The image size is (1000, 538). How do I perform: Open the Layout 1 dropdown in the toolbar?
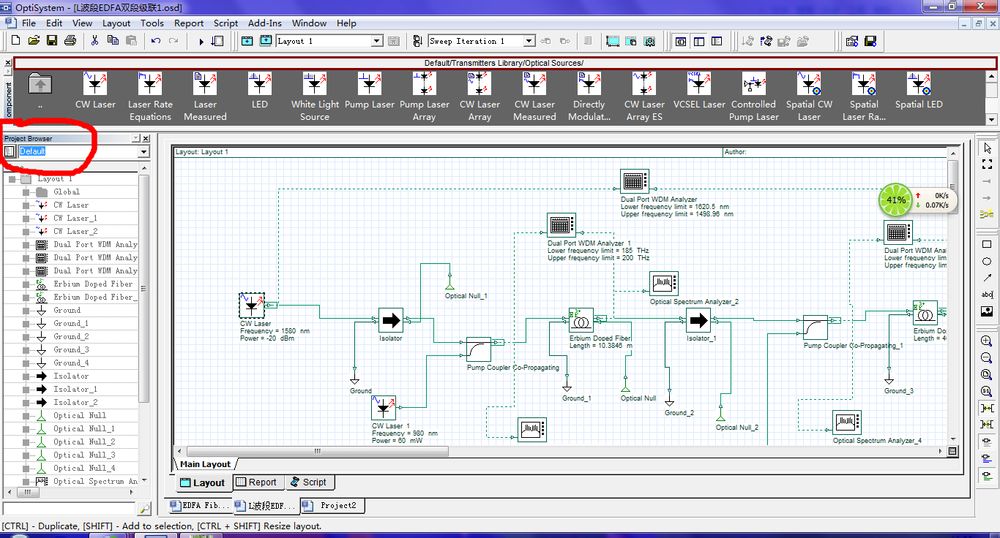click(377, 41)
